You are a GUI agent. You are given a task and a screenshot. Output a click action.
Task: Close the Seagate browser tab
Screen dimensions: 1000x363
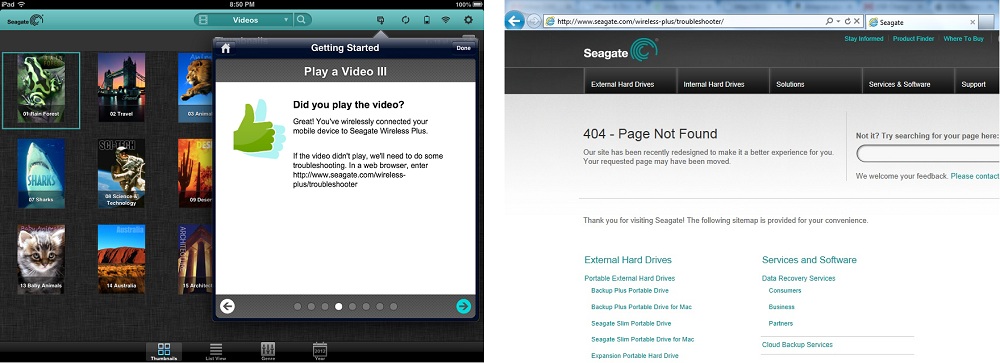(x=973, y=22)
